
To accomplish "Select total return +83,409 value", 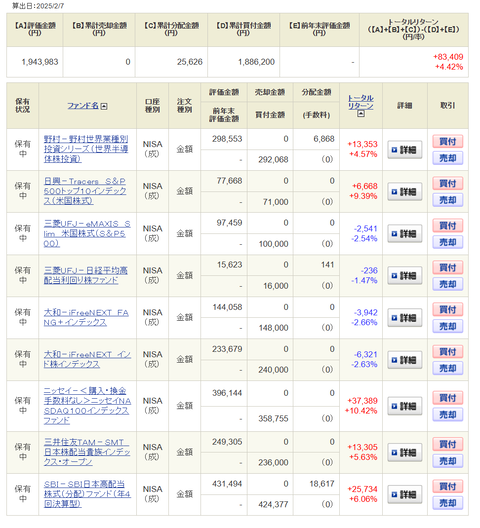I will coord(448,57).
